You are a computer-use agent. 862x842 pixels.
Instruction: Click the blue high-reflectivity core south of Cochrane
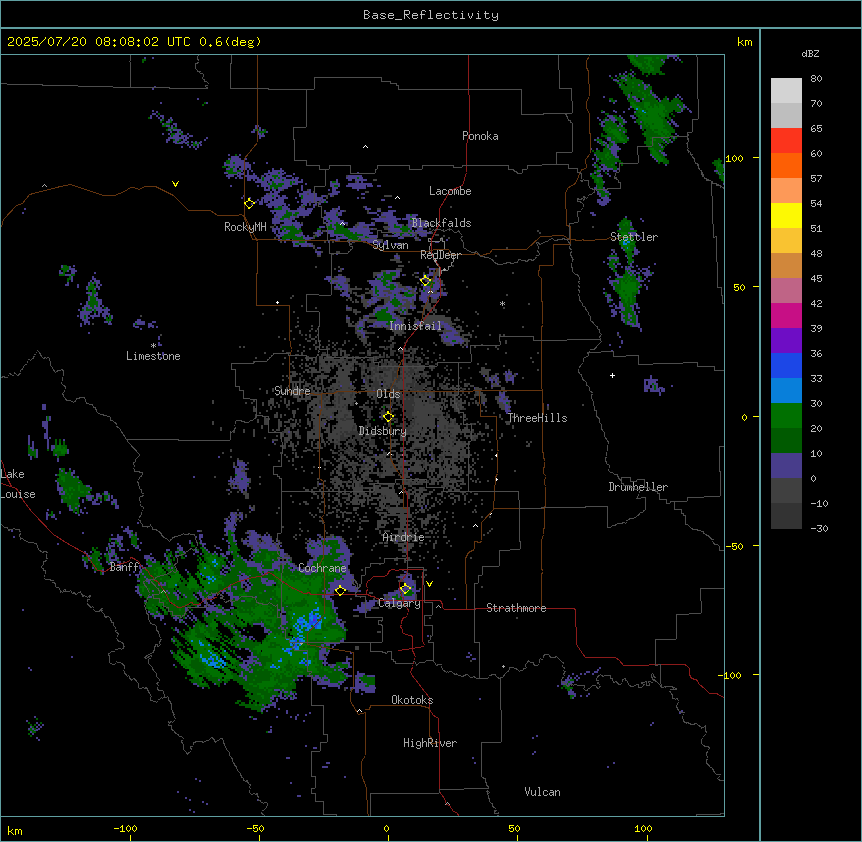308,622
